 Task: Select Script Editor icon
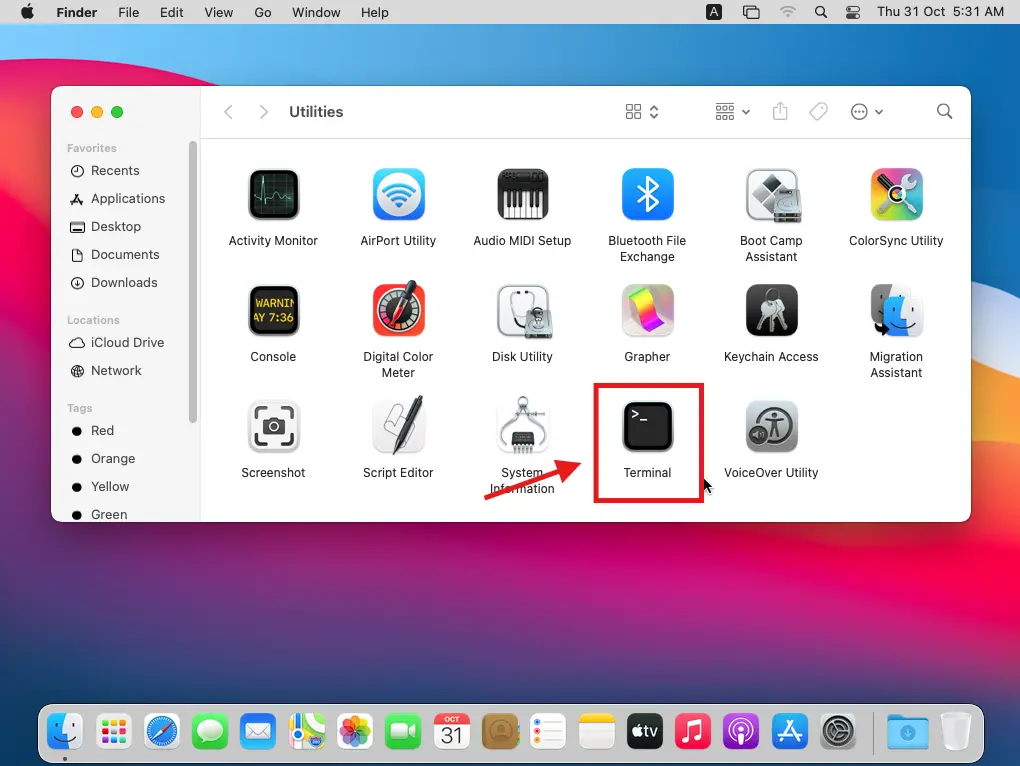pos(398,425)
